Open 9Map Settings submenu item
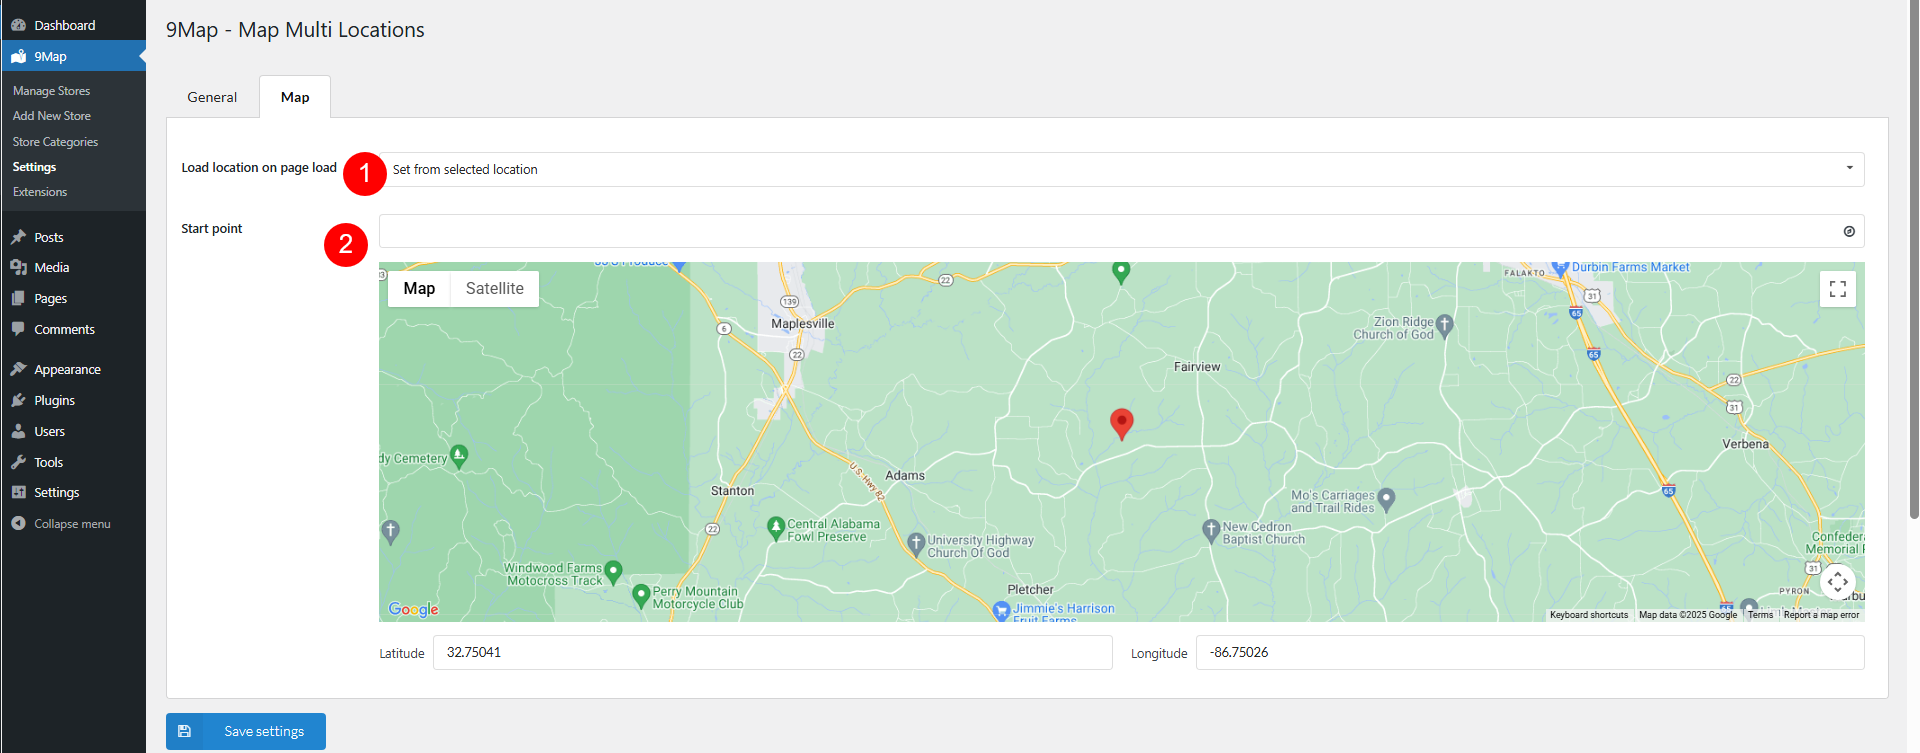This screenshot has width=1920, height=753. (x=34, y=167)
